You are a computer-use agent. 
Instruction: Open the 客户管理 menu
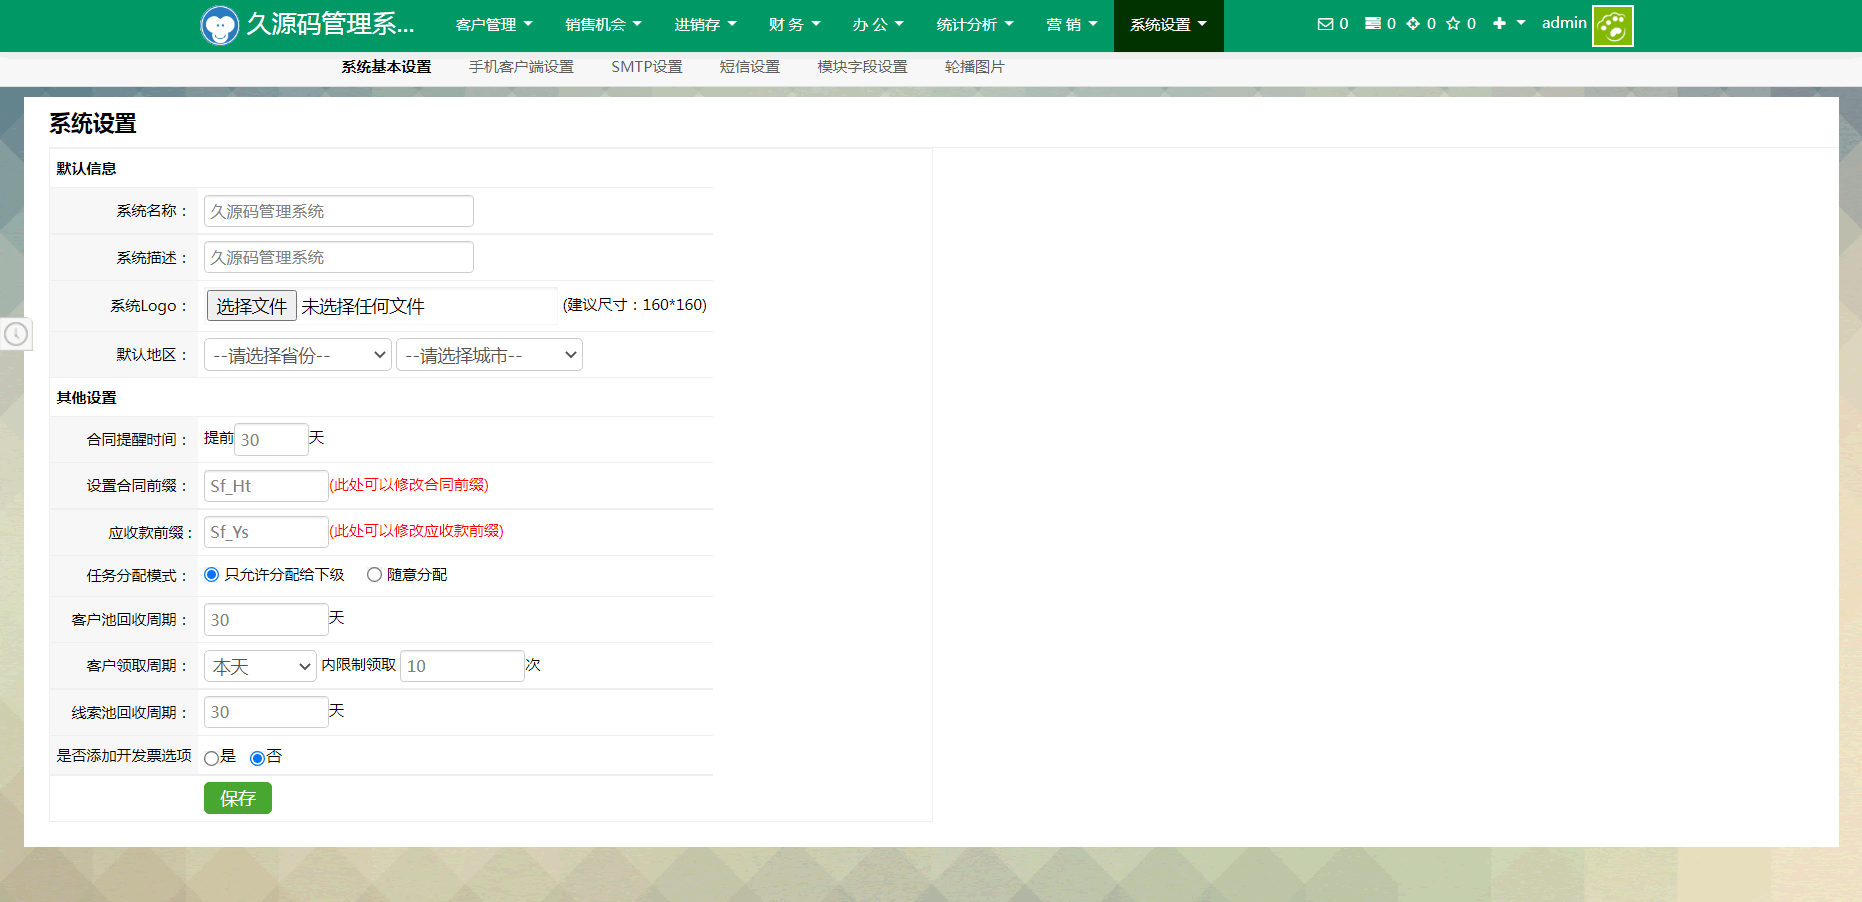pos(493,25)
